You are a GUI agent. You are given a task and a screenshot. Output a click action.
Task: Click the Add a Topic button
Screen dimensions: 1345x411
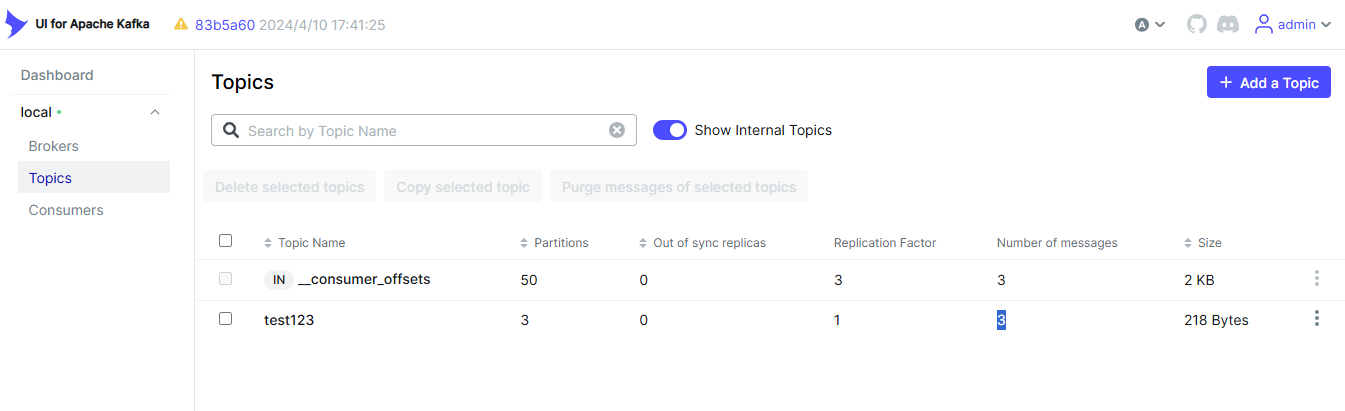(1268, 83)
